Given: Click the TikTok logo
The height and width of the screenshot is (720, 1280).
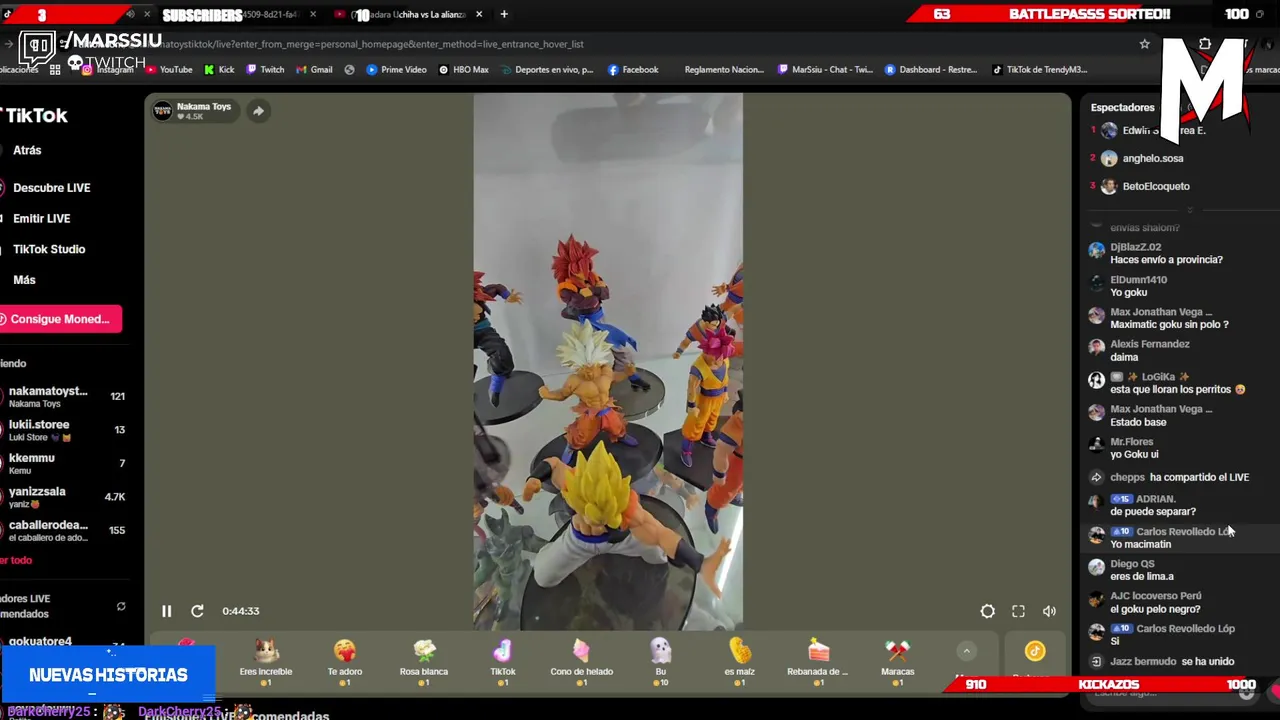Looking at the screenshot, I should point(35,116).
